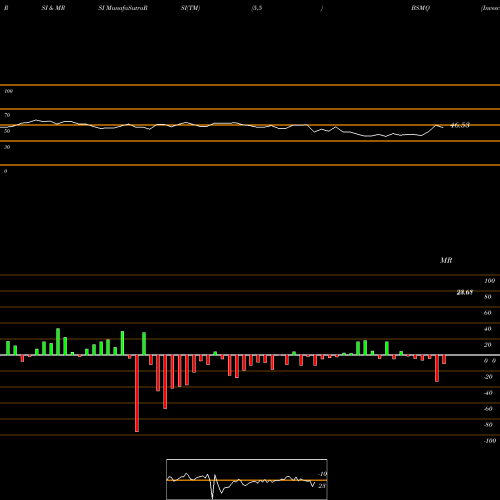The width and height of the screenshot is (500, 500).
Task: Click the 60 label on MR axis
Action: [x=488, y=313]
